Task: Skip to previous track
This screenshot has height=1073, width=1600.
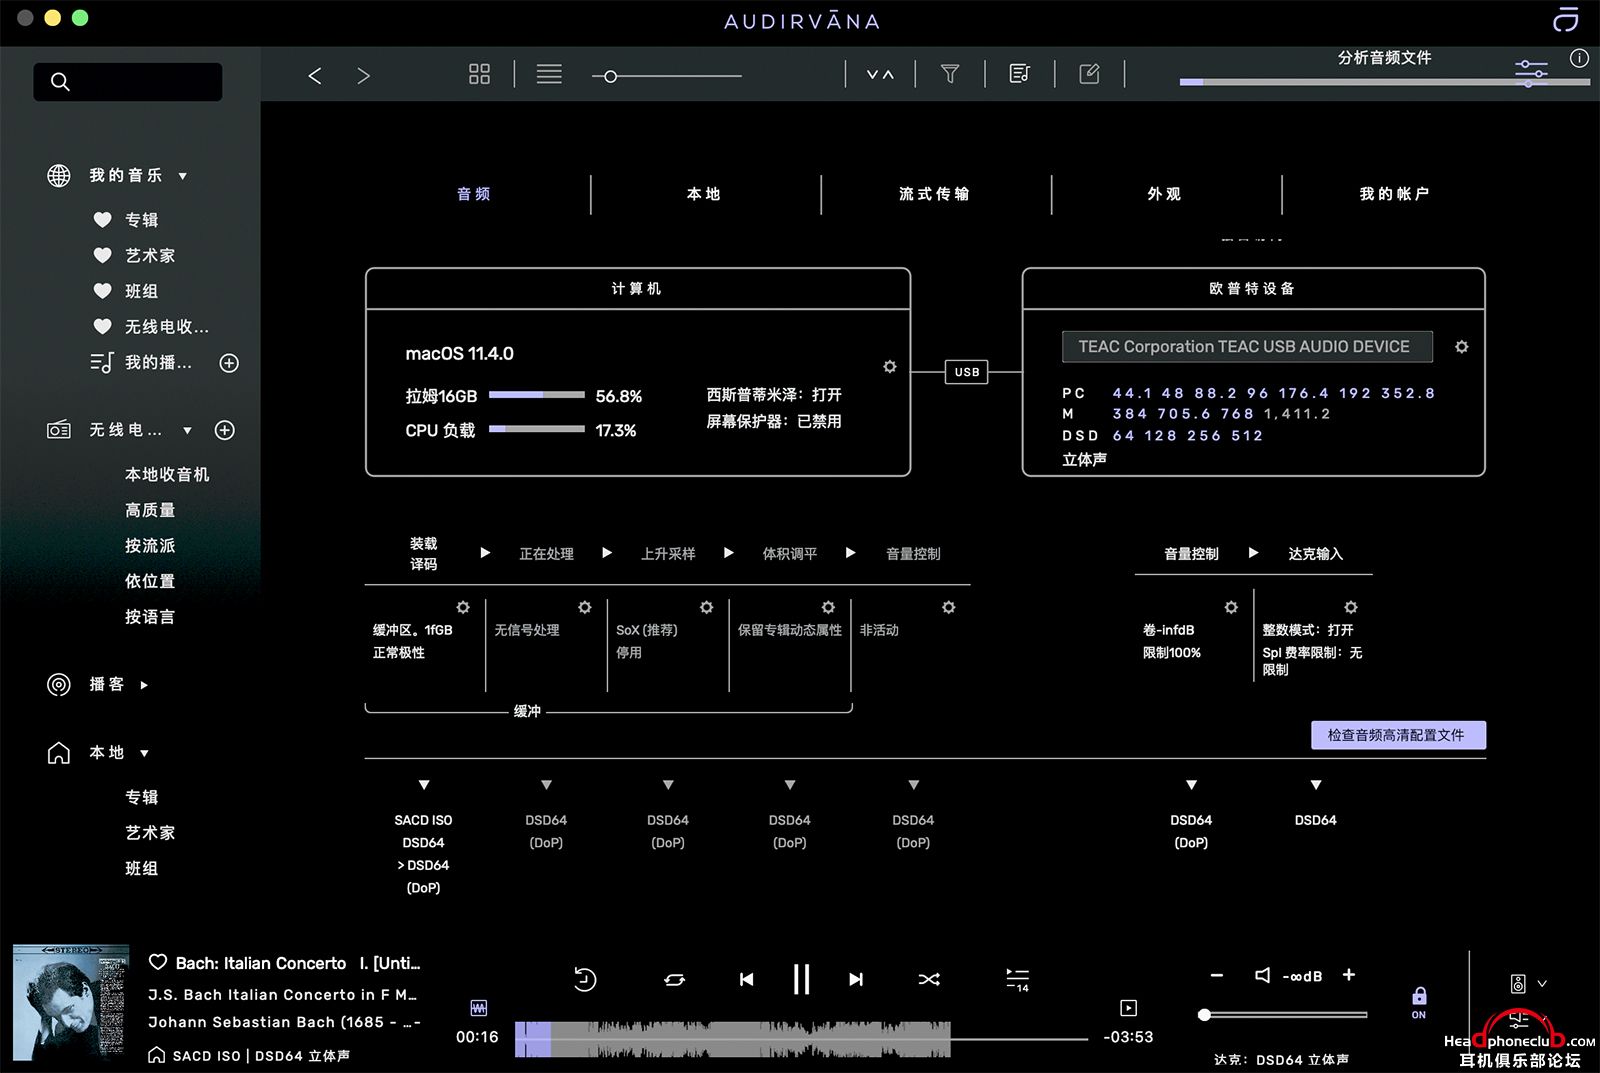Action: point(746,980)
